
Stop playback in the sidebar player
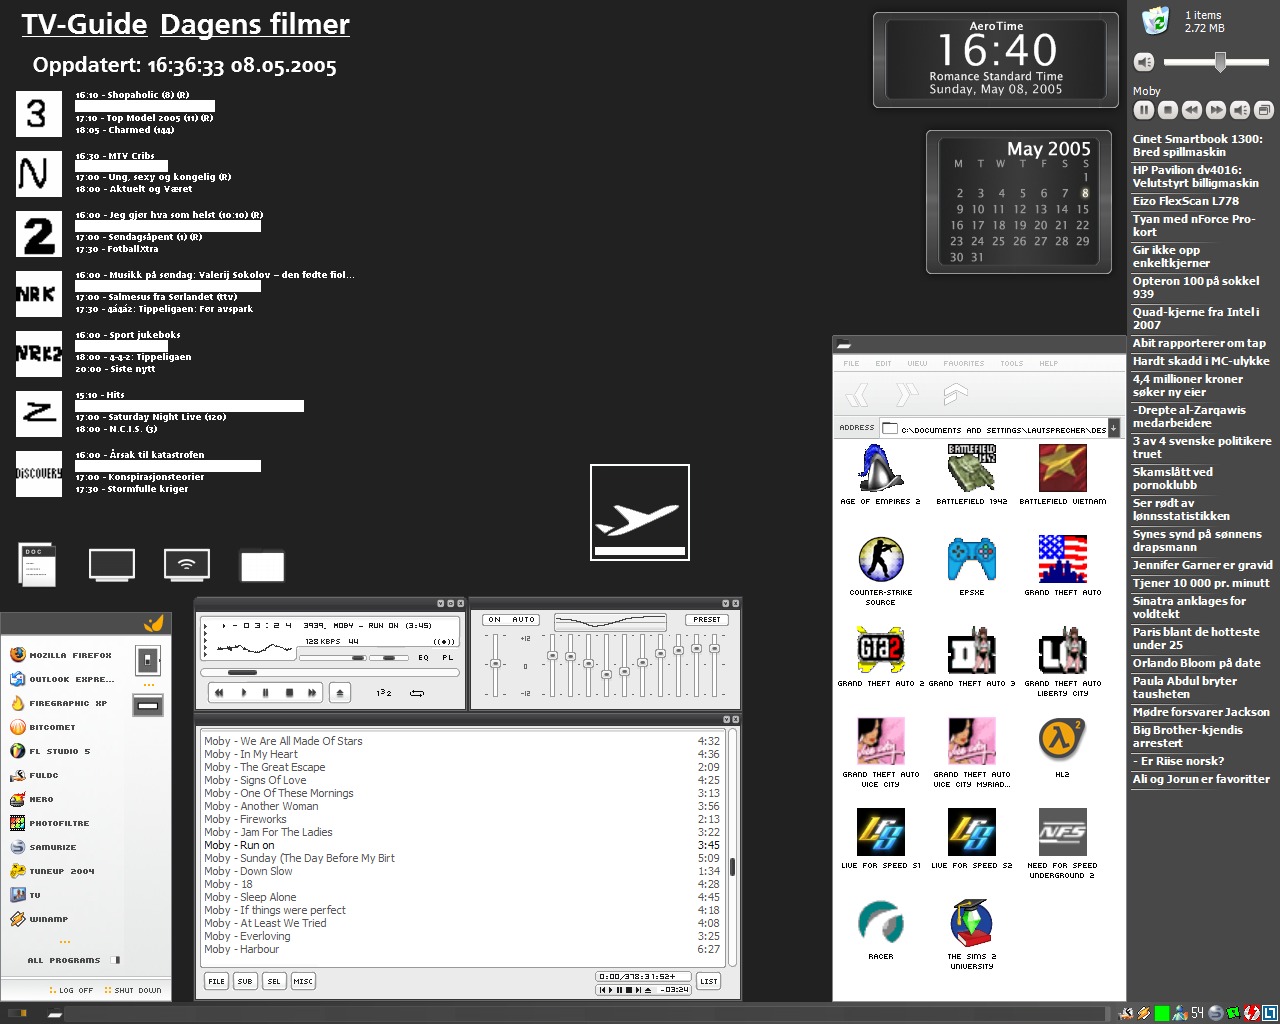(1168, 110)
